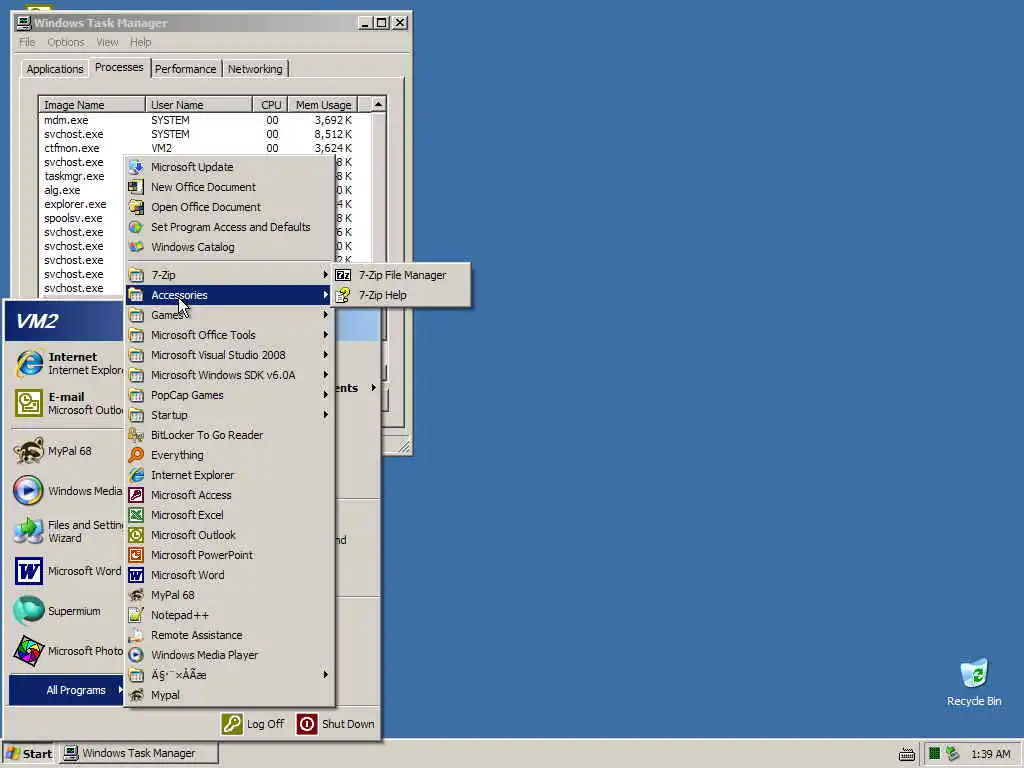
Task: Launch the Windows Catalog icon
Action: coord(136,247)
